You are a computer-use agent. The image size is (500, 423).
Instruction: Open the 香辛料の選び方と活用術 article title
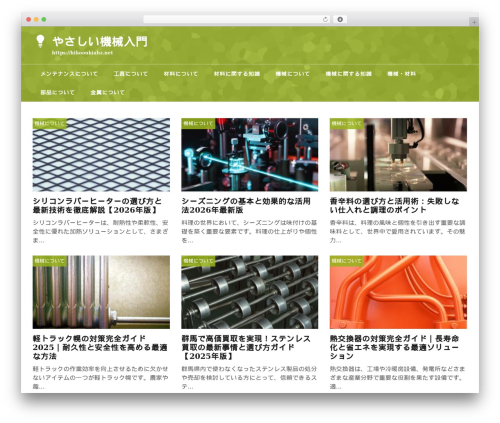395,205
